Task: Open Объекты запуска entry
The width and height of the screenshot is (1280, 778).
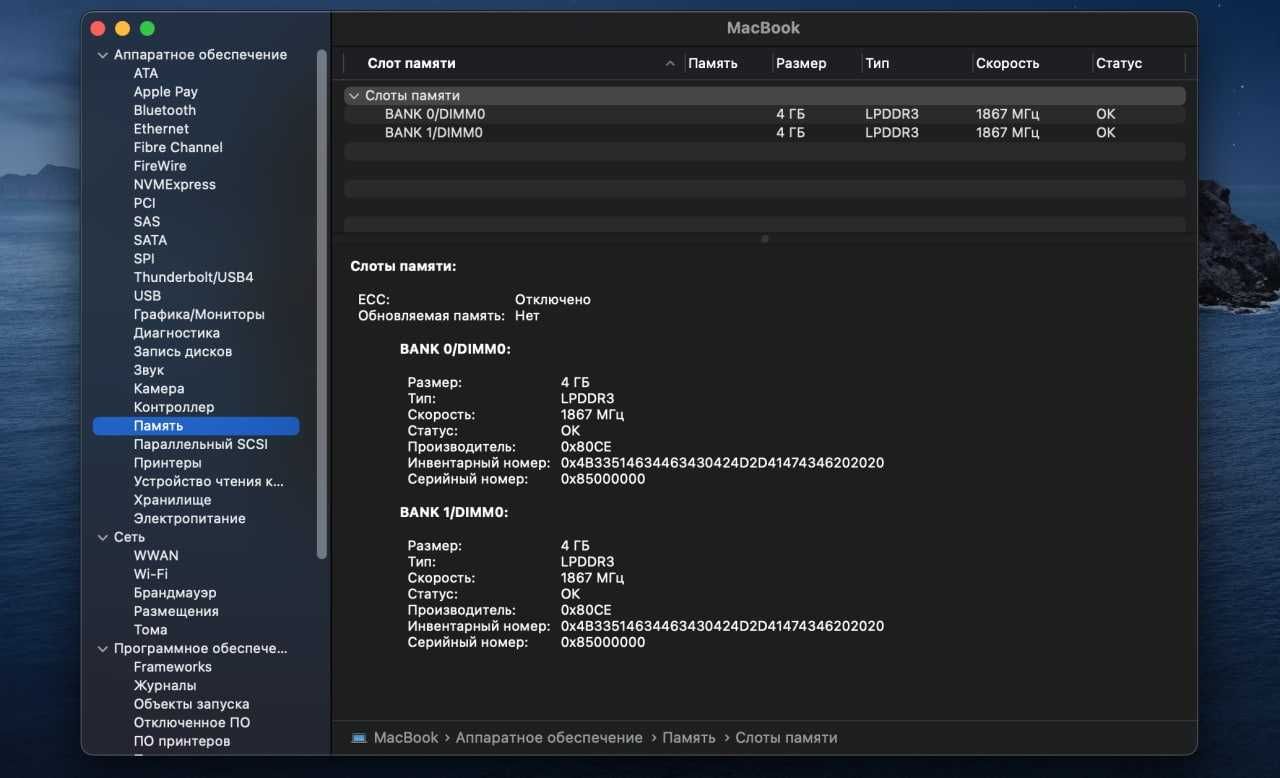Action: [x=192, y=704]
